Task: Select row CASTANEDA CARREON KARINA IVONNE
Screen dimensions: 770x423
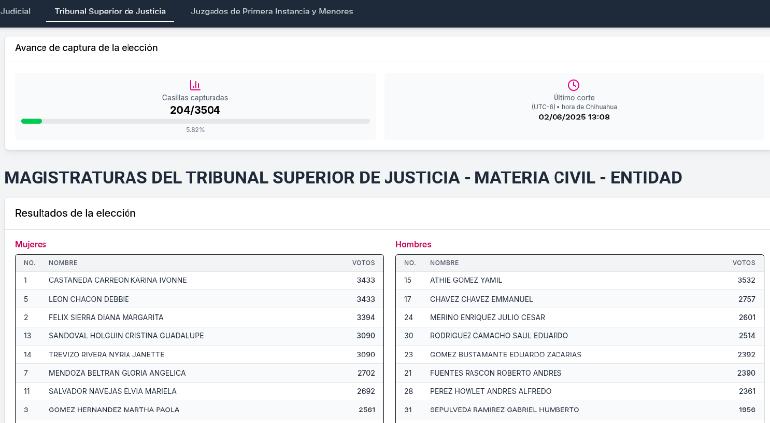Action: 117,280
